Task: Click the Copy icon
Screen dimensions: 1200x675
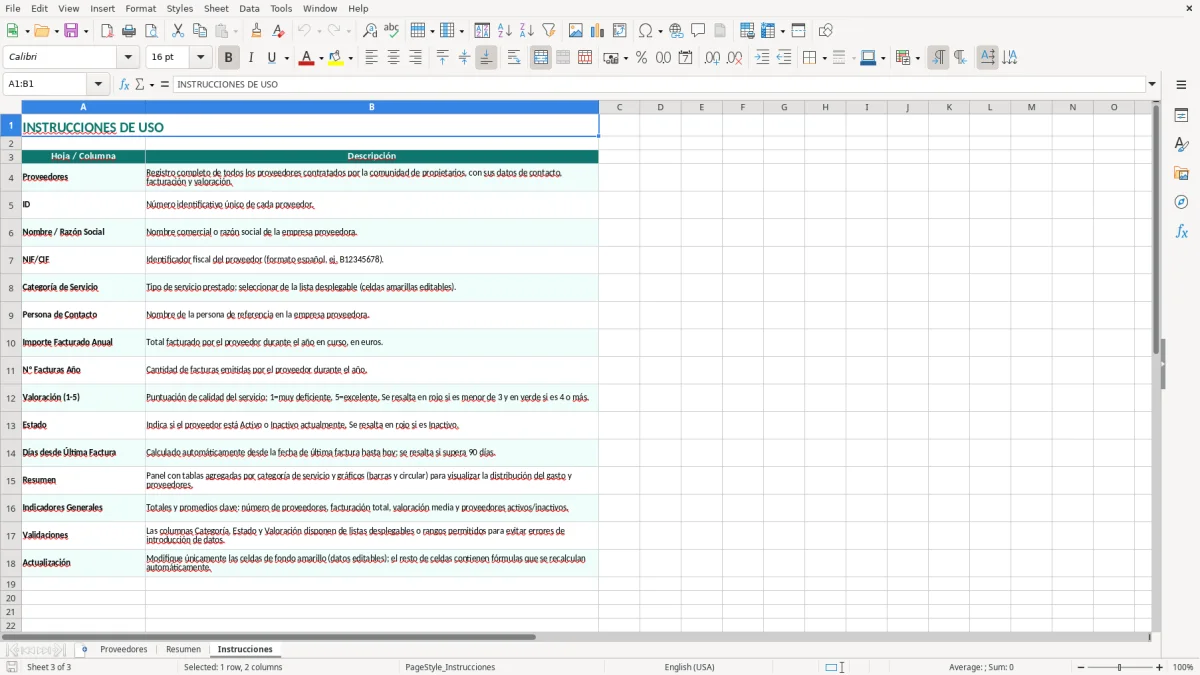Action: coord(200,31)
